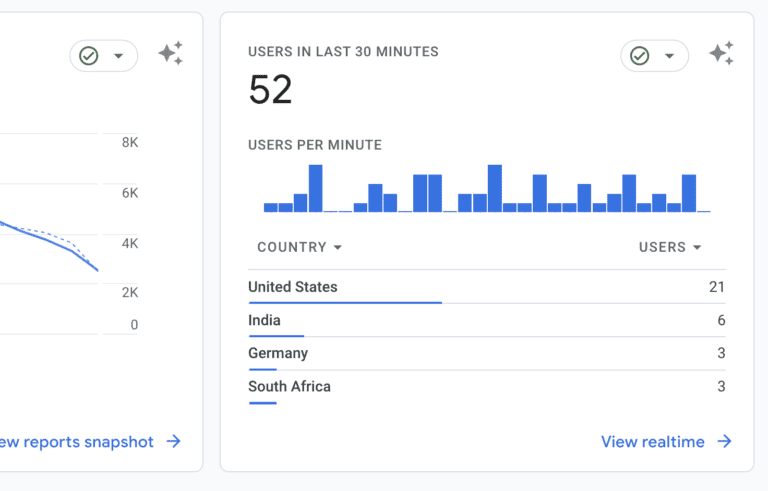
Task: Open the View realtime link
Action: (x=653, y=442)
